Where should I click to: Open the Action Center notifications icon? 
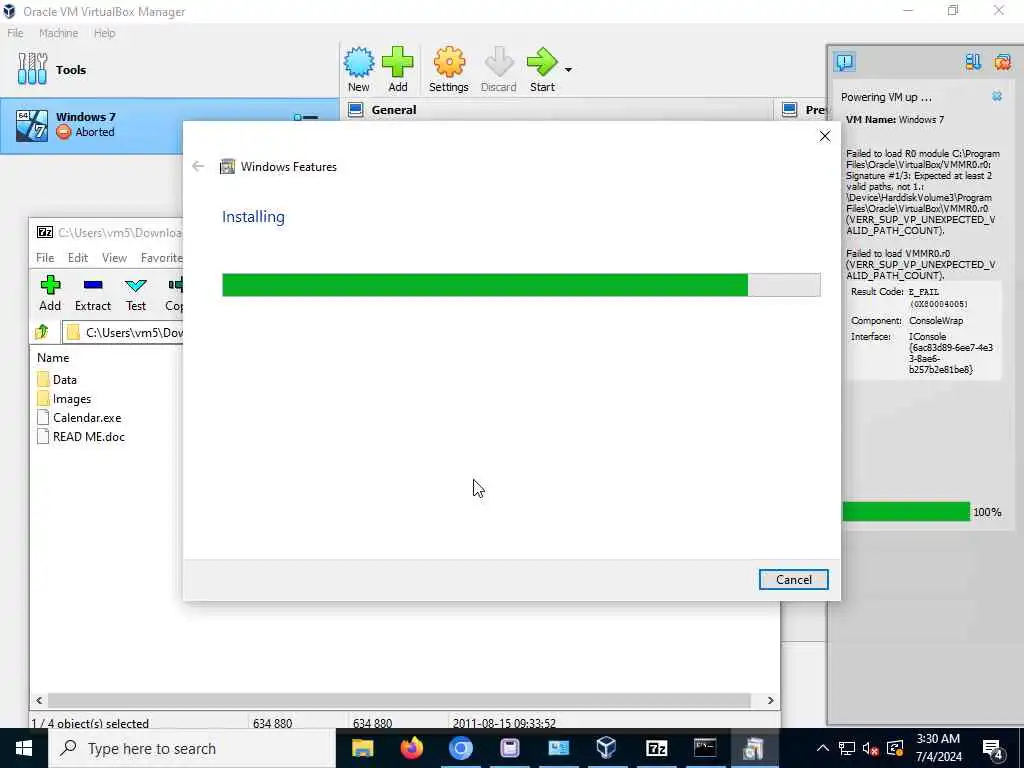click(993, 749)
